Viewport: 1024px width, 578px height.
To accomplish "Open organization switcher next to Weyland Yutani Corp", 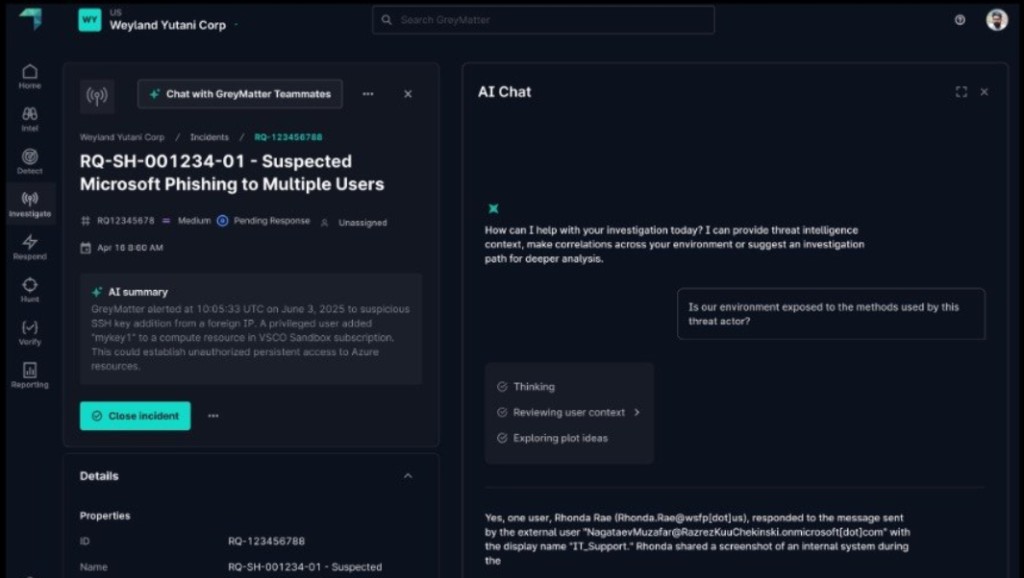I will [x=236, y=25].
